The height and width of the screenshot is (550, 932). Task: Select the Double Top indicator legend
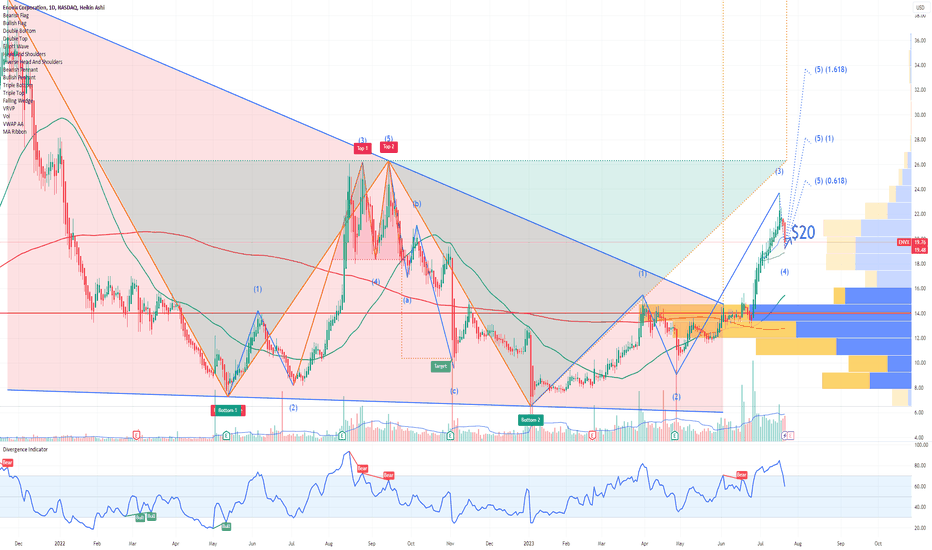15,38
